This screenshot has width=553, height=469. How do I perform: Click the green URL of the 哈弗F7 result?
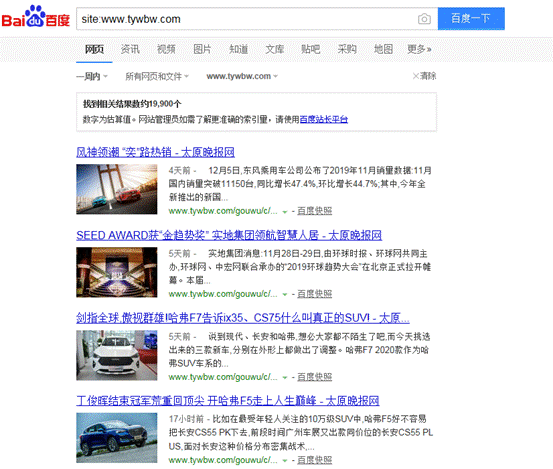point(223,377)
